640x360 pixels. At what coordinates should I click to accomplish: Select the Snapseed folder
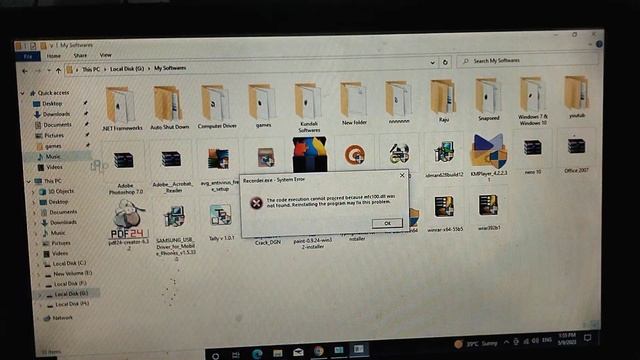tap(488, 100)
